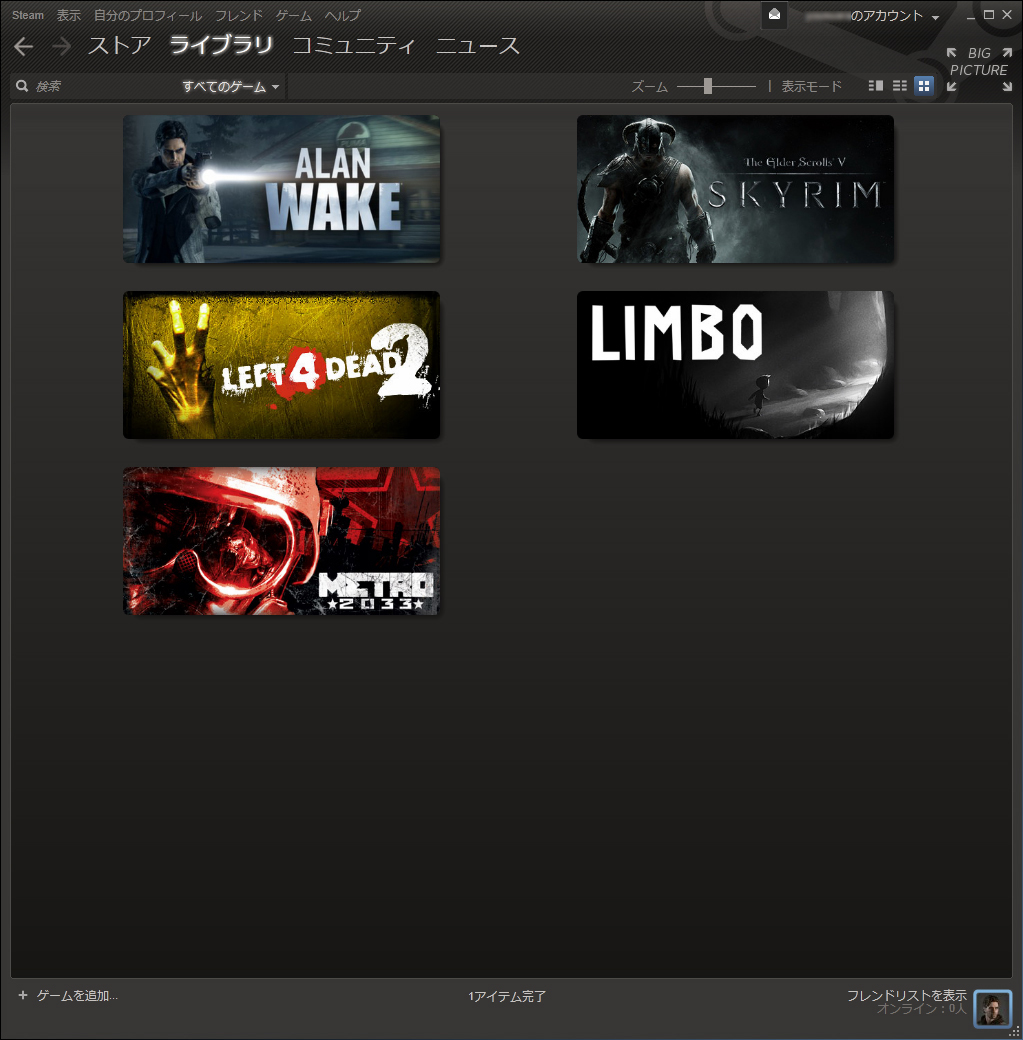The width and height of the screenshot is (1023, 1040).
Task: Open the user avatar in bottom corner
Action: point(992,1008)
